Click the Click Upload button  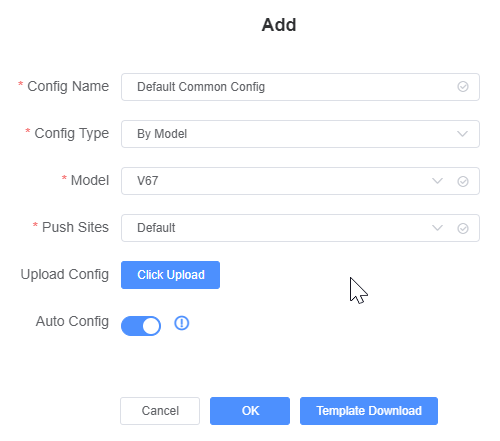tap(170, 275)
